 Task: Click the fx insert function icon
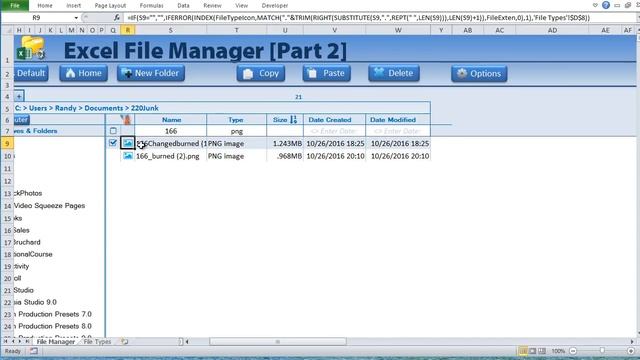[x=117, y=18]
